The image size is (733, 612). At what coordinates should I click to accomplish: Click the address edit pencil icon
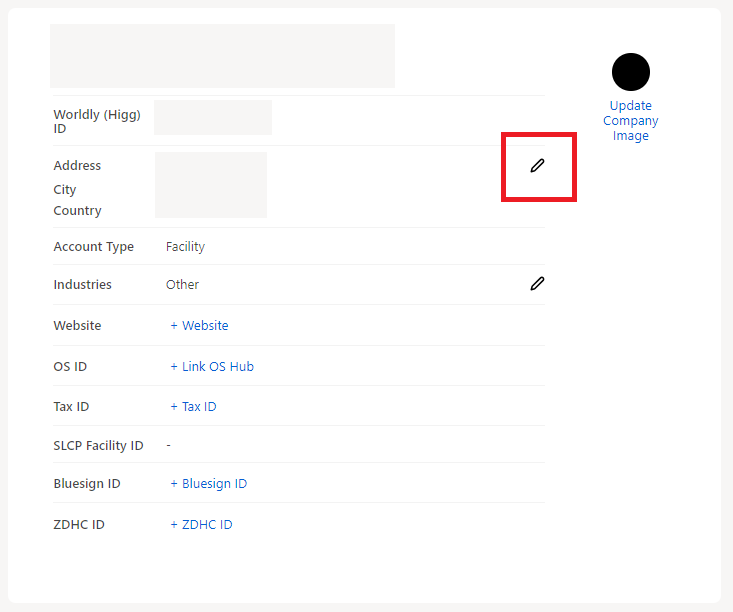coord(537,166)
